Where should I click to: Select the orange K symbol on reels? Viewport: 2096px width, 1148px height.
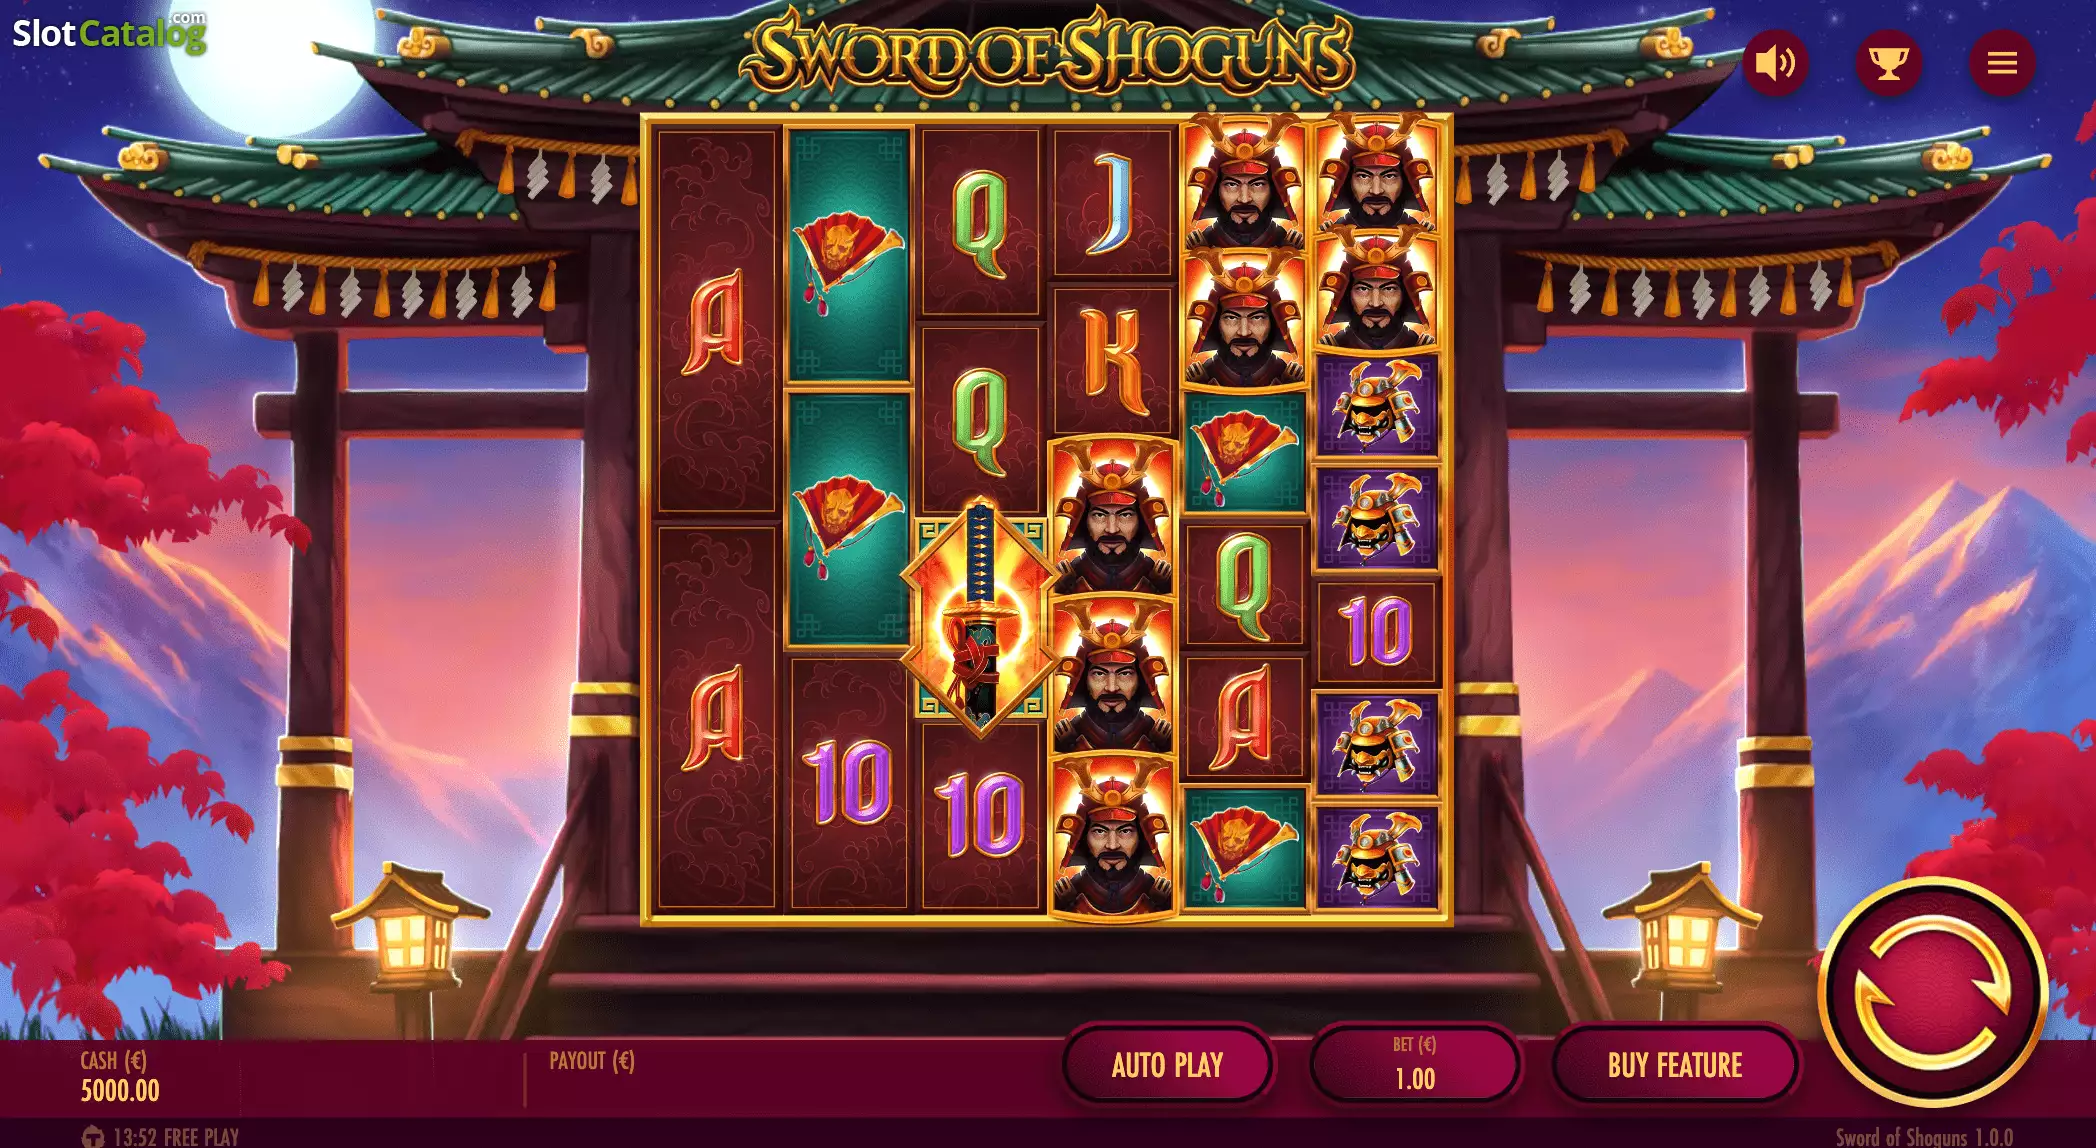[x=1113, y=361]
